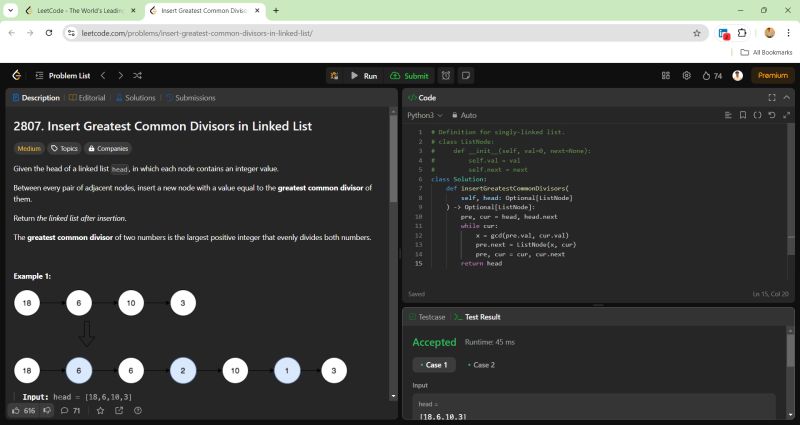
Task: Favorite the problem with star icon
Action: [100, 410]
